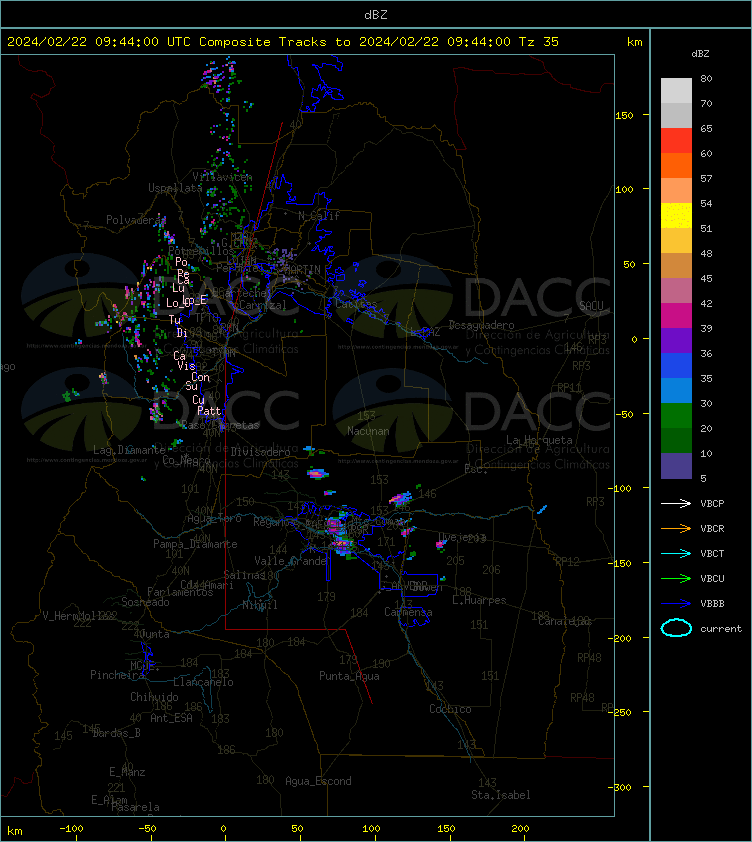Screen dimensions: 752x842
Task: Select the red swatch between 65 and 60 dBZ
Action: (676, 140)
